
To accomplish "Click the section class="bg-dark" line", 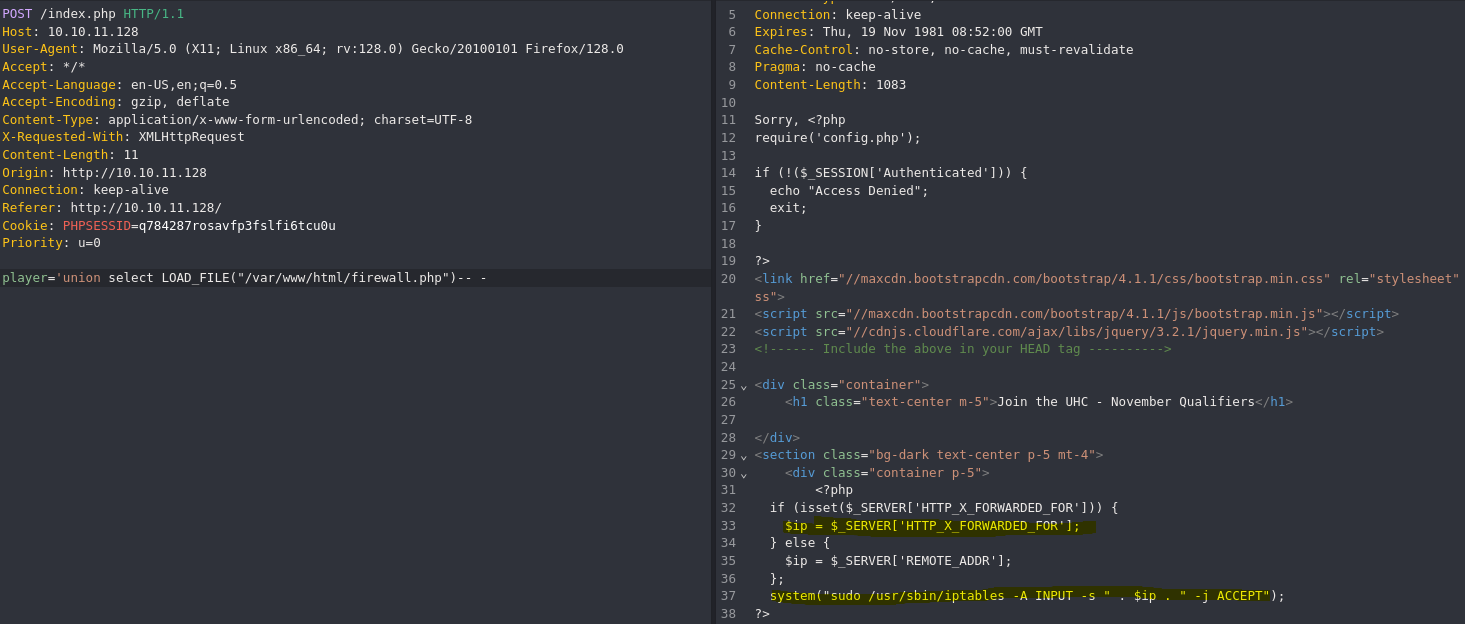I will tap(929, 455).
